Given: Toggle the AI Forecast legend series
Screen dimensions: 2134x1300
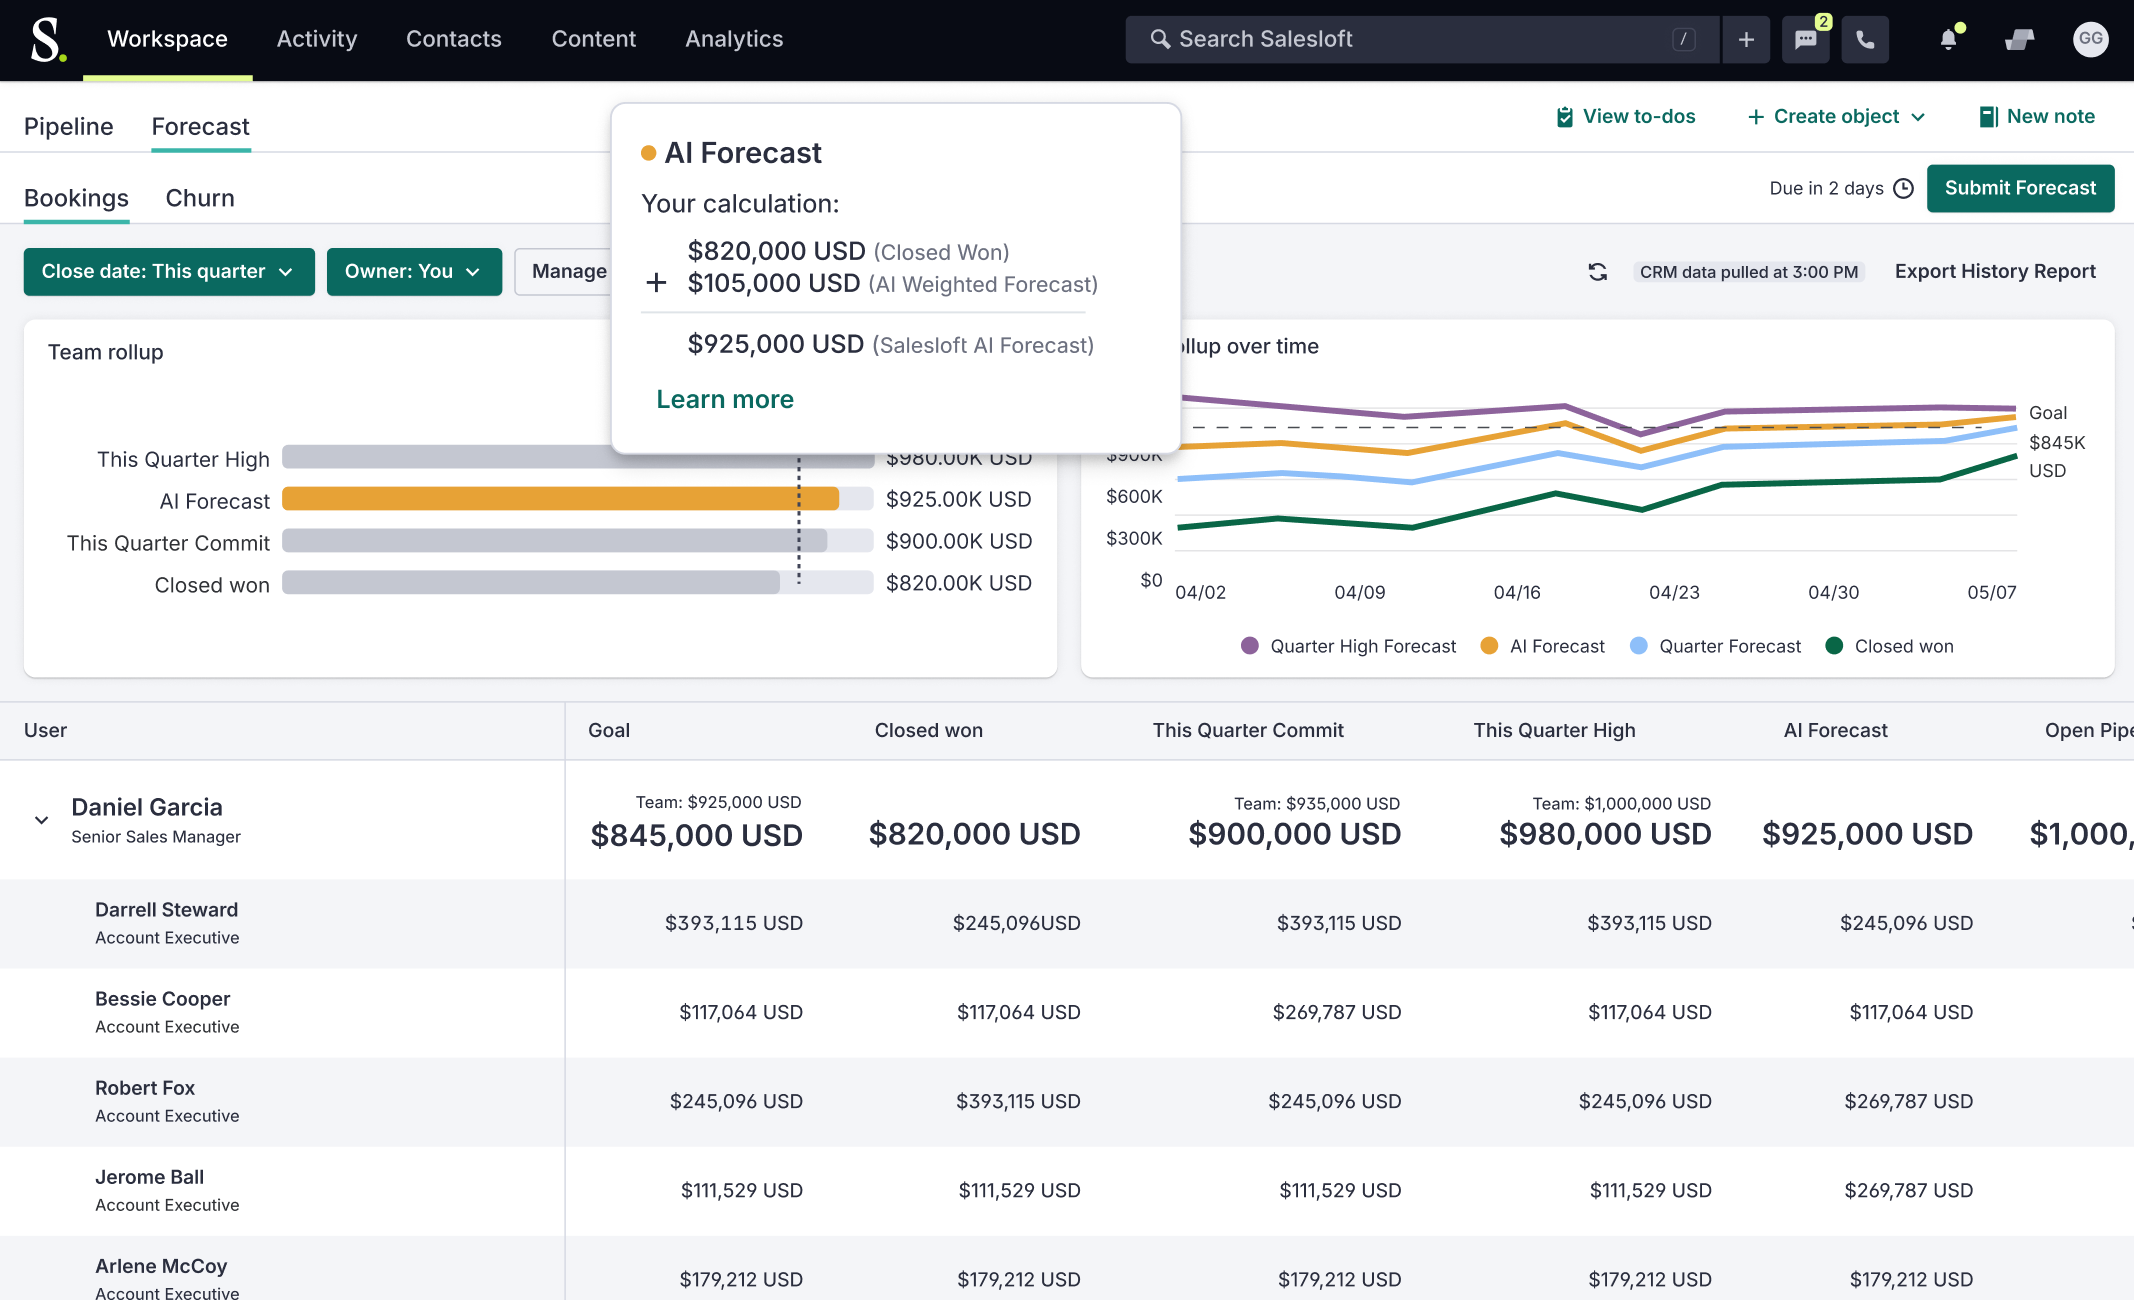Looking at the screenshot, I should 1543,646.
